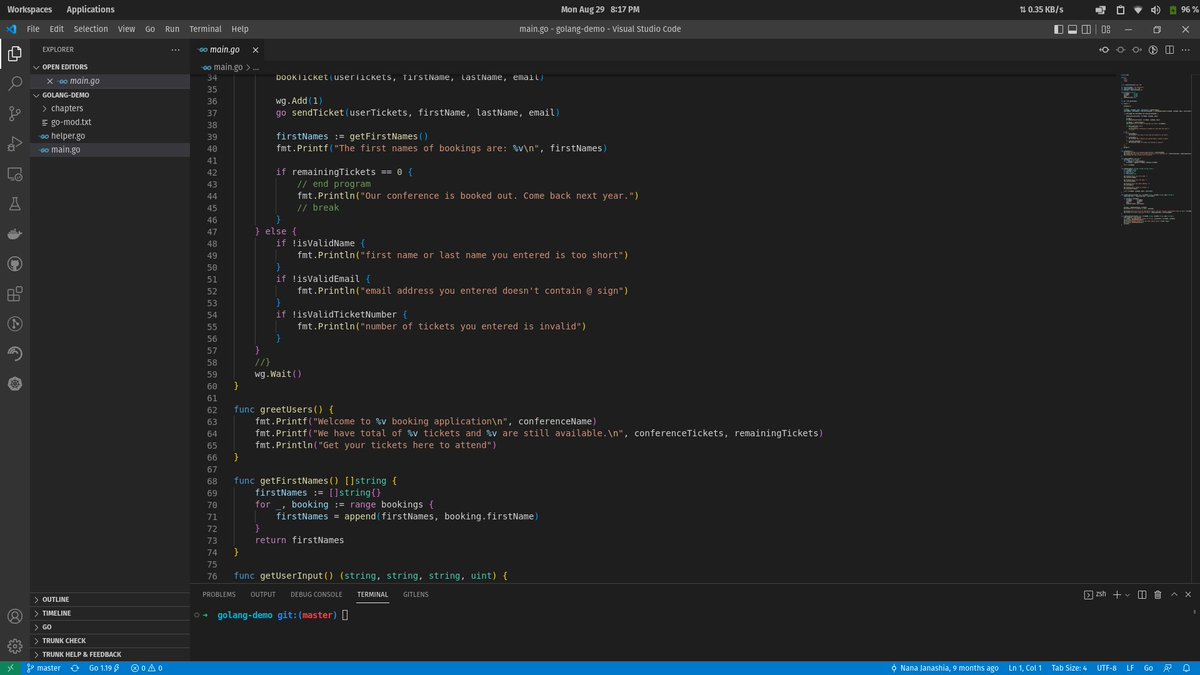Open notifications bell in status bar

pos(1187,667)
